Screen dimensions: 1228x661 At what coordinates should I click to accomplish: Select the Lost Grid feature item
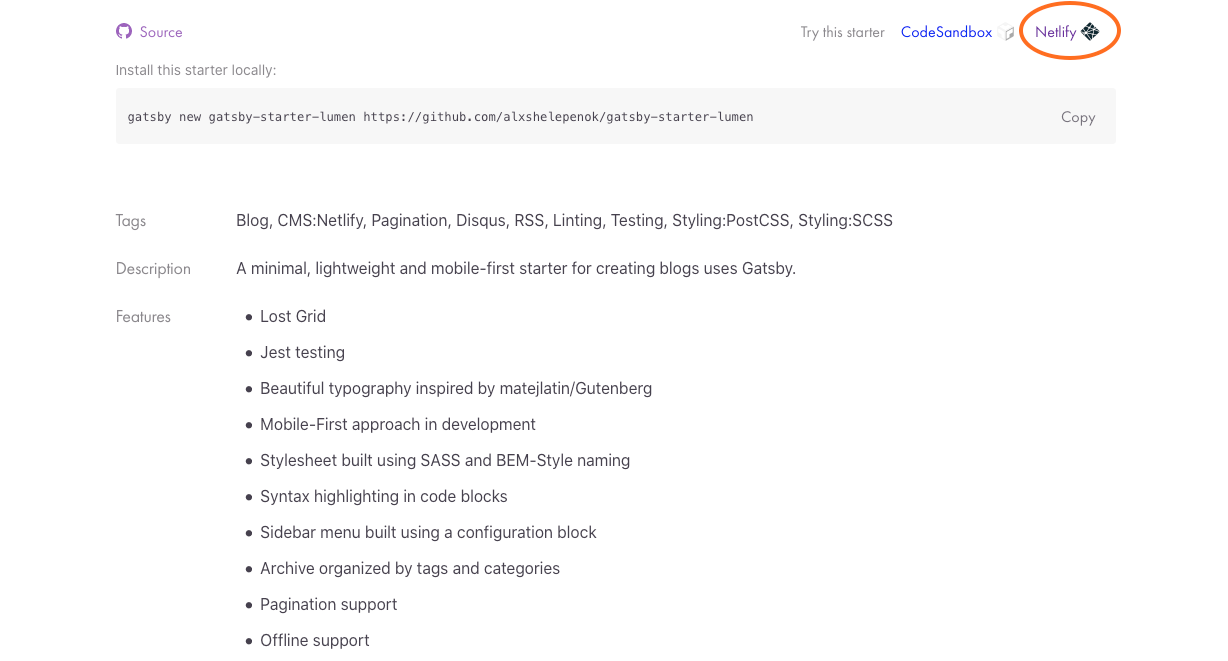coord(293,316)
